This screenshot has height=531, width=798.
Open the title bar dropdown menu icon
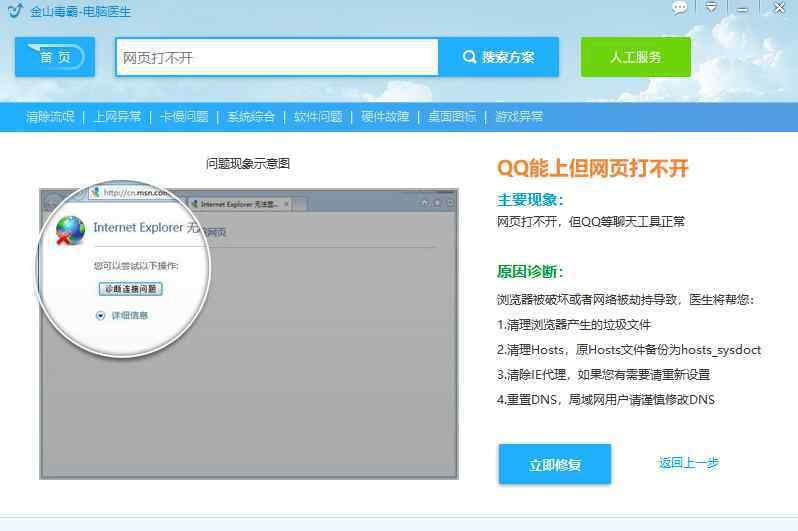[x=711, y=7]
